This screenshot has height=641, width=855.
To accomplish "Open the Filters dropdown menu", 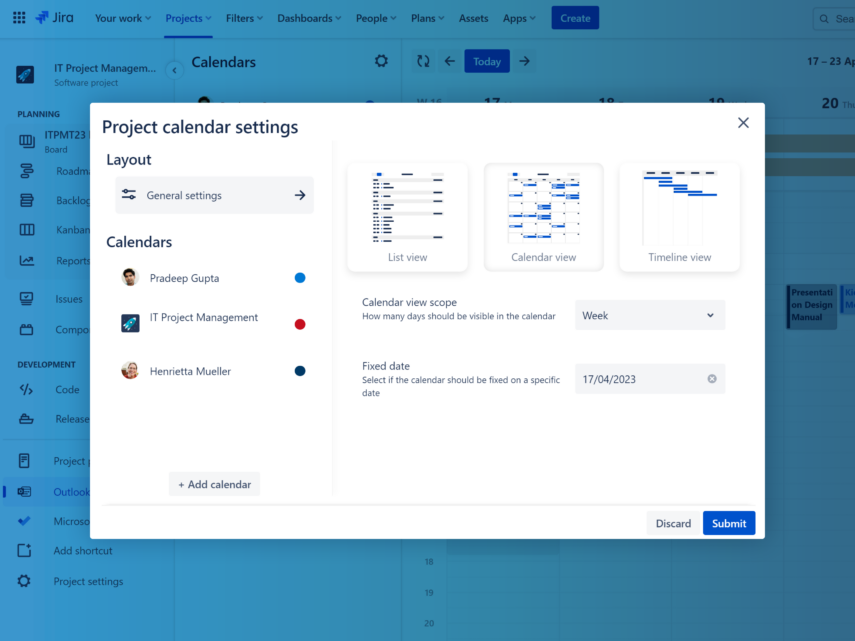I will (244, 18).
